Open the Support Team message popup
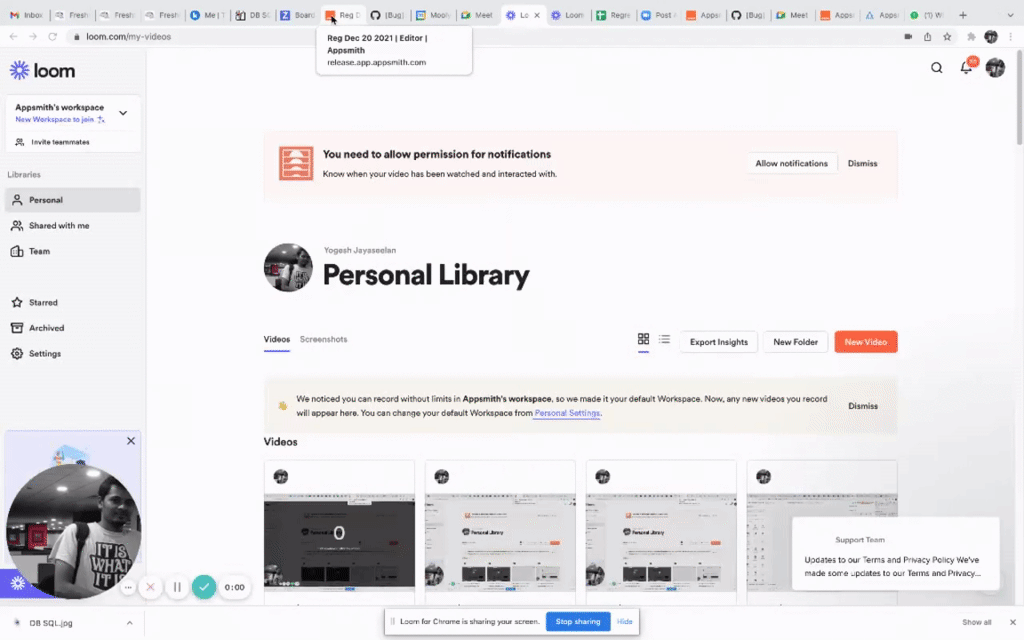1024x640 pixels. coord(895,554)
